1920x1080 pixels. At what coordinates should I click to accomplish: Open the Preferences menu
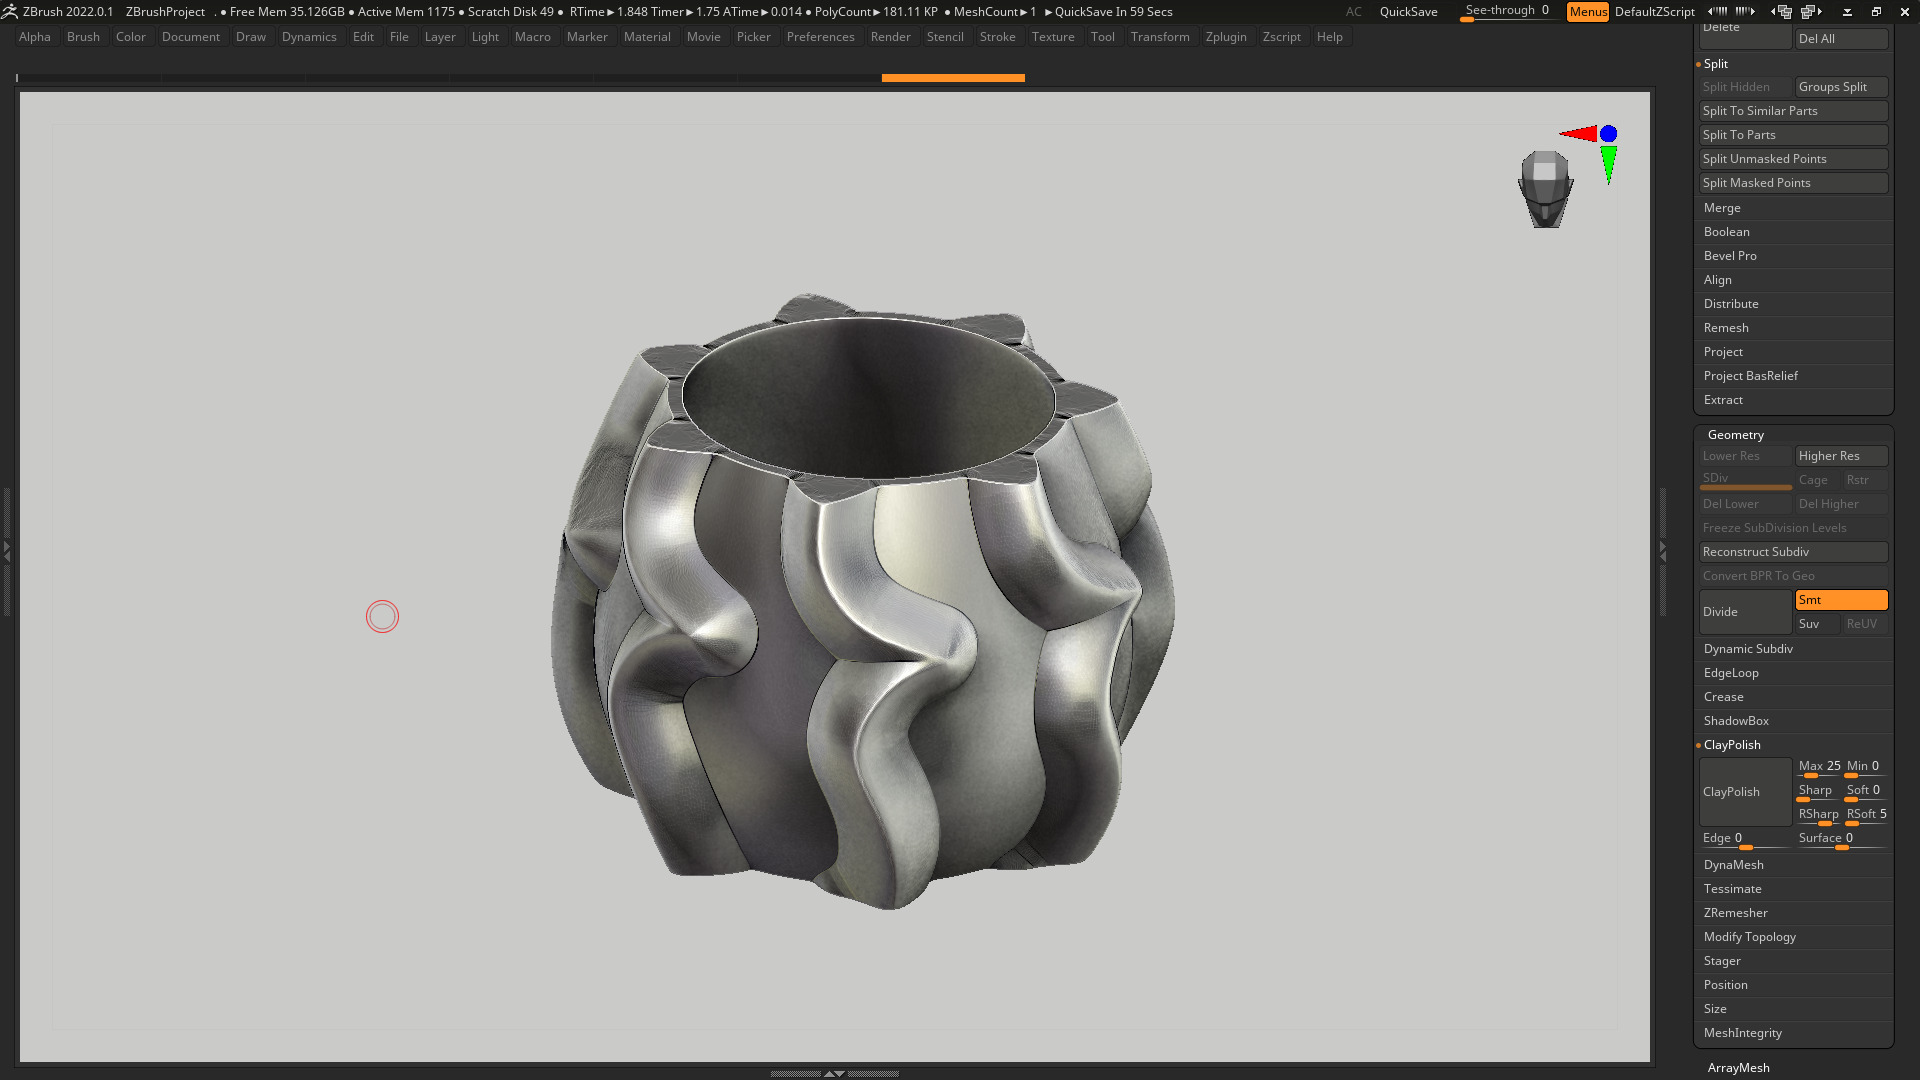click(820, 37)
